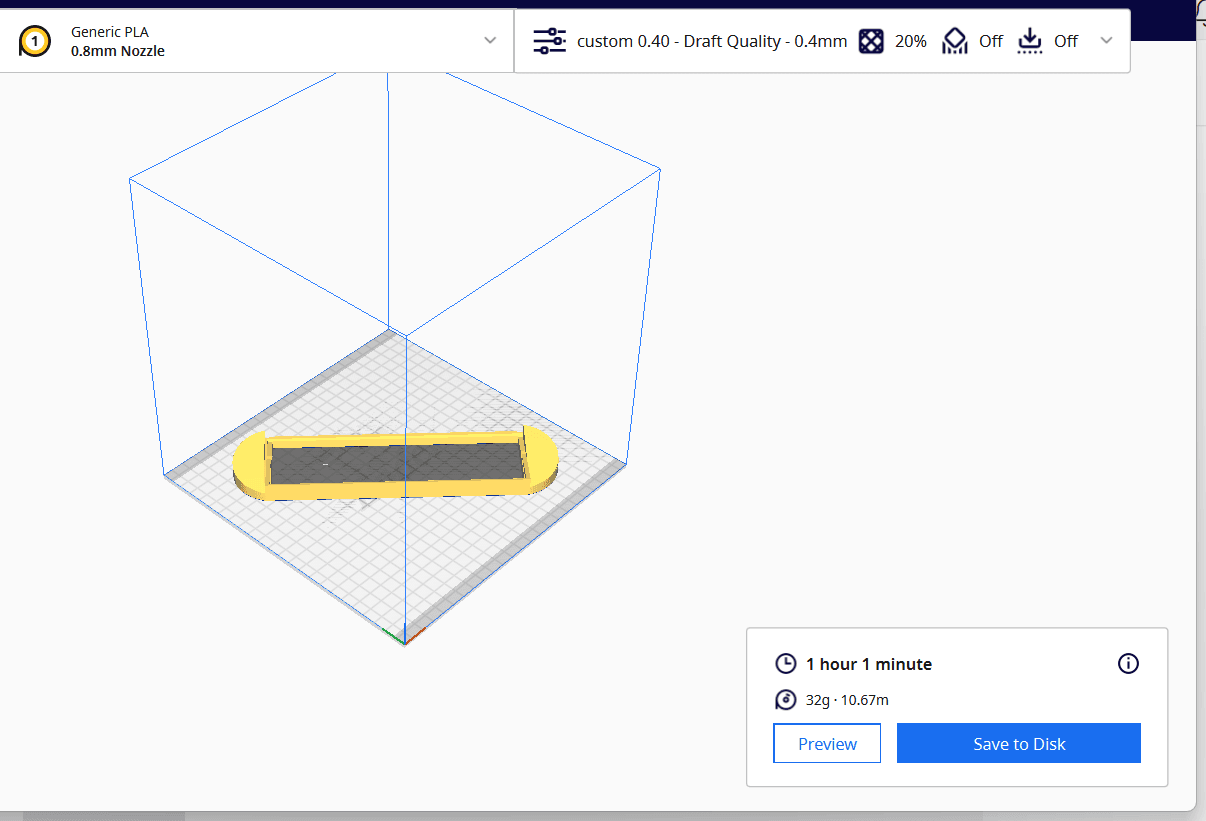Screen dimensions: 1206x821
Task: Click the support structure icon
Action: point(956,41)
